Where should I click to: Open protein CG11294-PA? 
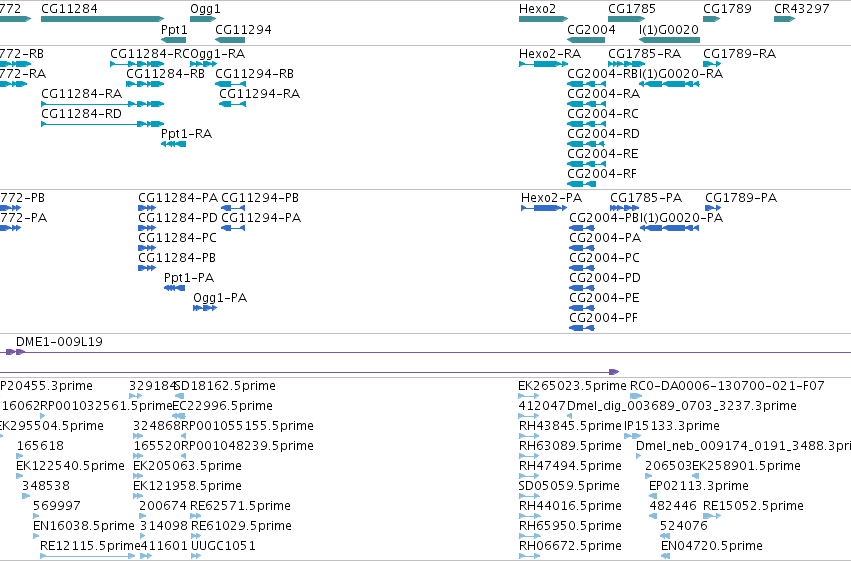pyautogui.click(x=261, y=218)
